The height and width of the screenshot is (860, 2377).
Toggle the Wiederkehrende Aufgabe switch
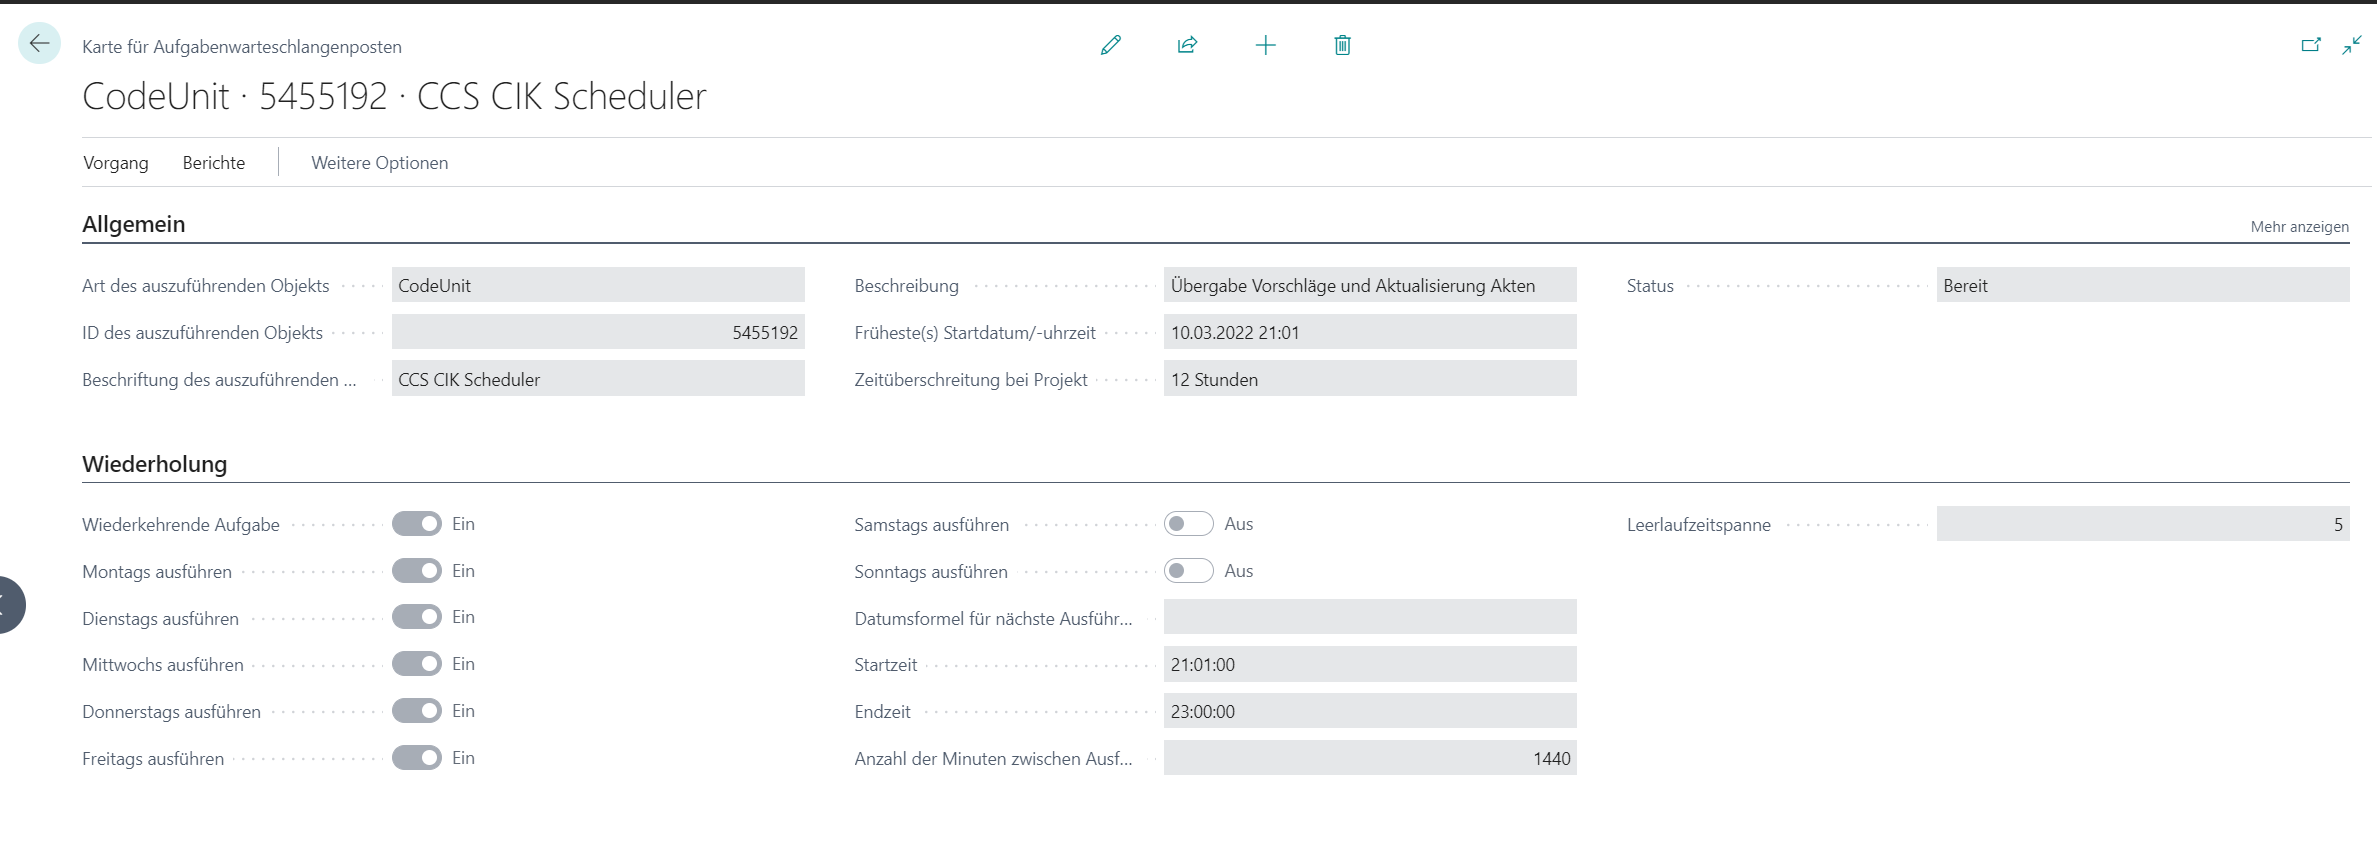coord(417,524)
